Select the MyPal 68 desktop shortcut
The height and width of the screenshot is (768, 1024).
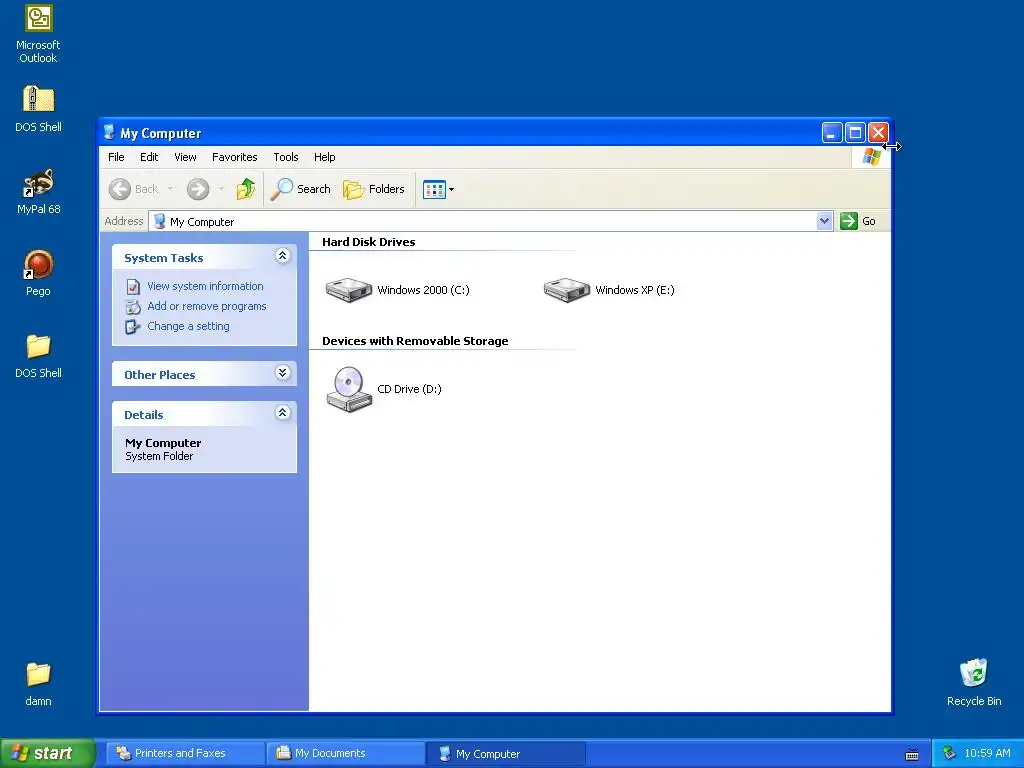(38, 191)
